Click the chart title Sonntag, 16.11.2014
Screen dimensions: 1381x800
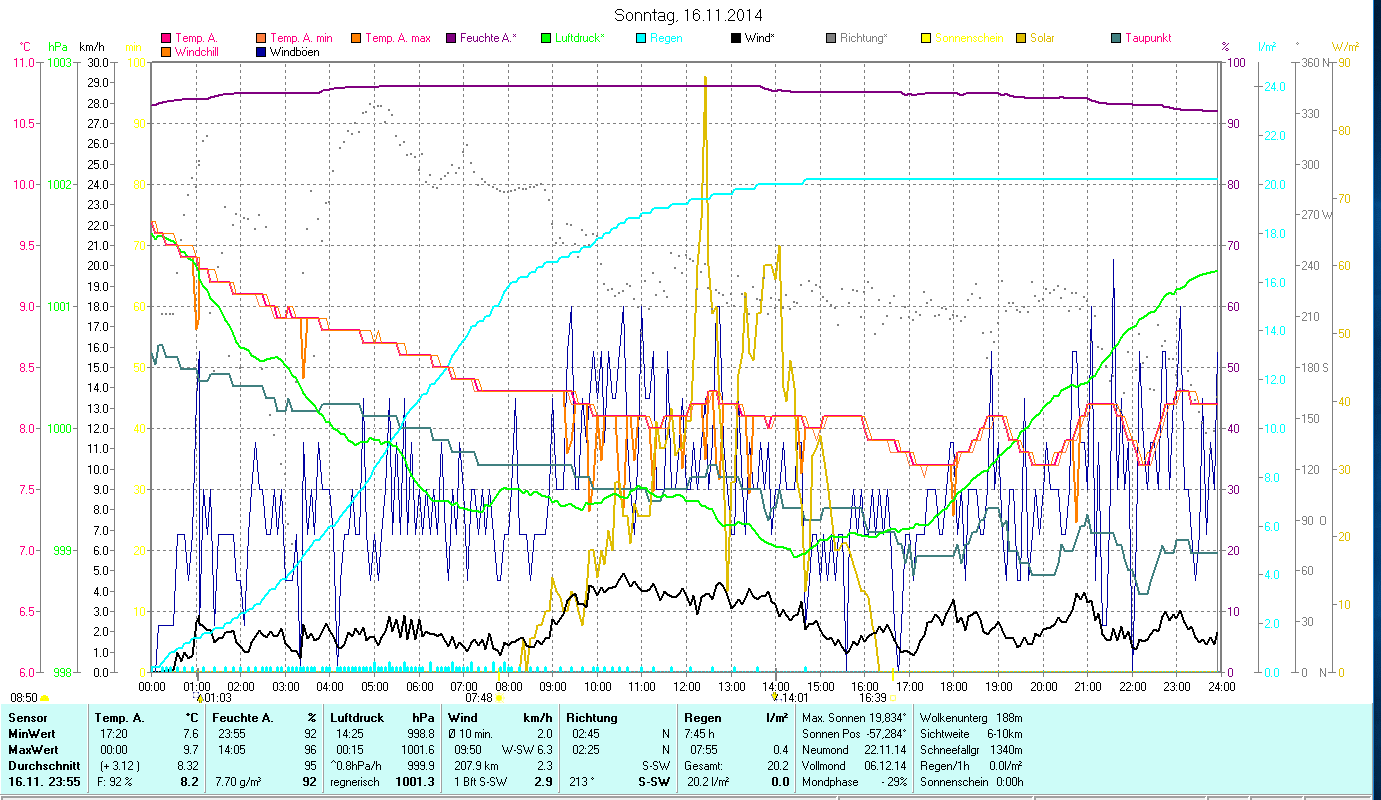point(689,16)
